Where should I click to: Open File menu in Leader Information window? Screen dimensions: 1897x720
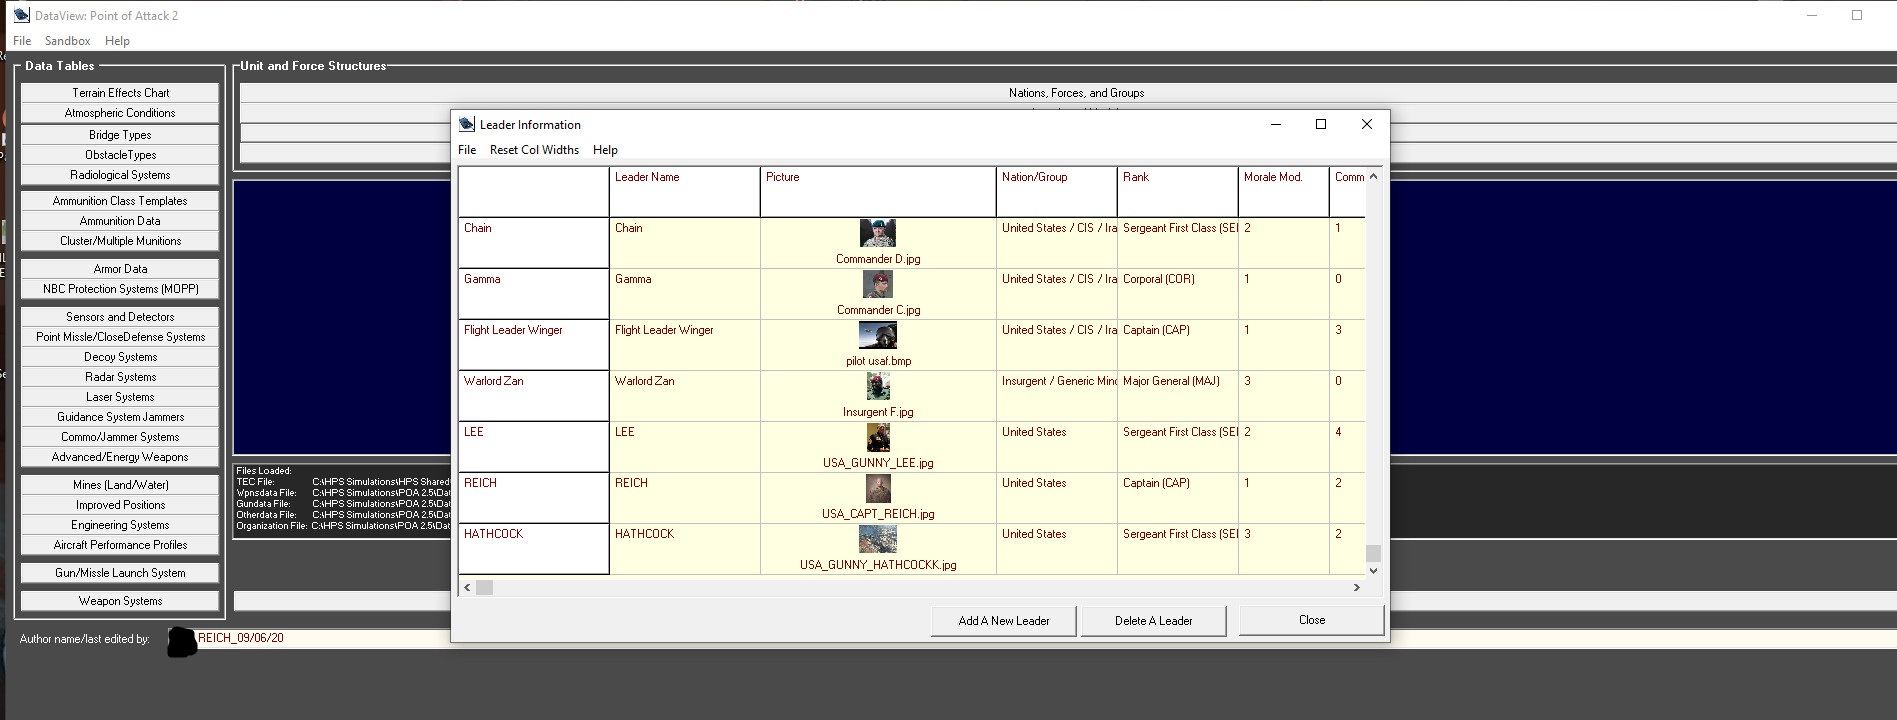pos(467,150)
